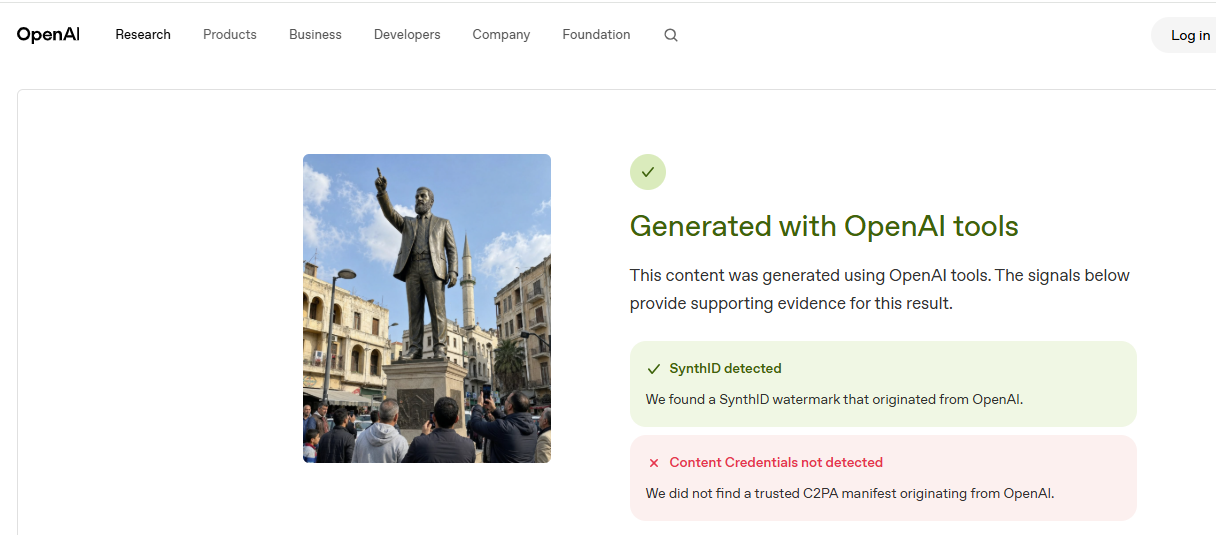The height and width of the screenshot is (535, 1216).
Task: Click the Log in button
Action: [x=1185, y=35]
